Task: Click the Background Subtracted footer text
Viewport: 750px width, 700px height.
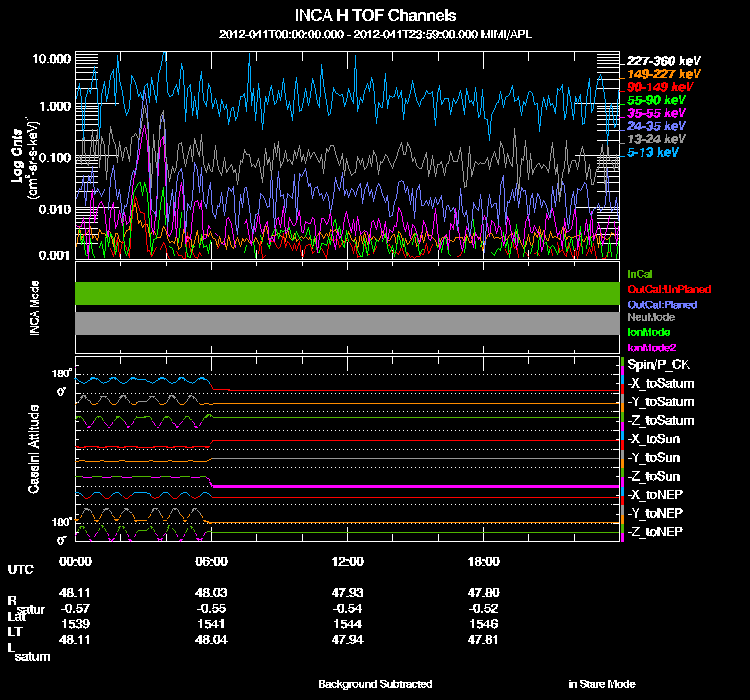Action: pos(375,684)
